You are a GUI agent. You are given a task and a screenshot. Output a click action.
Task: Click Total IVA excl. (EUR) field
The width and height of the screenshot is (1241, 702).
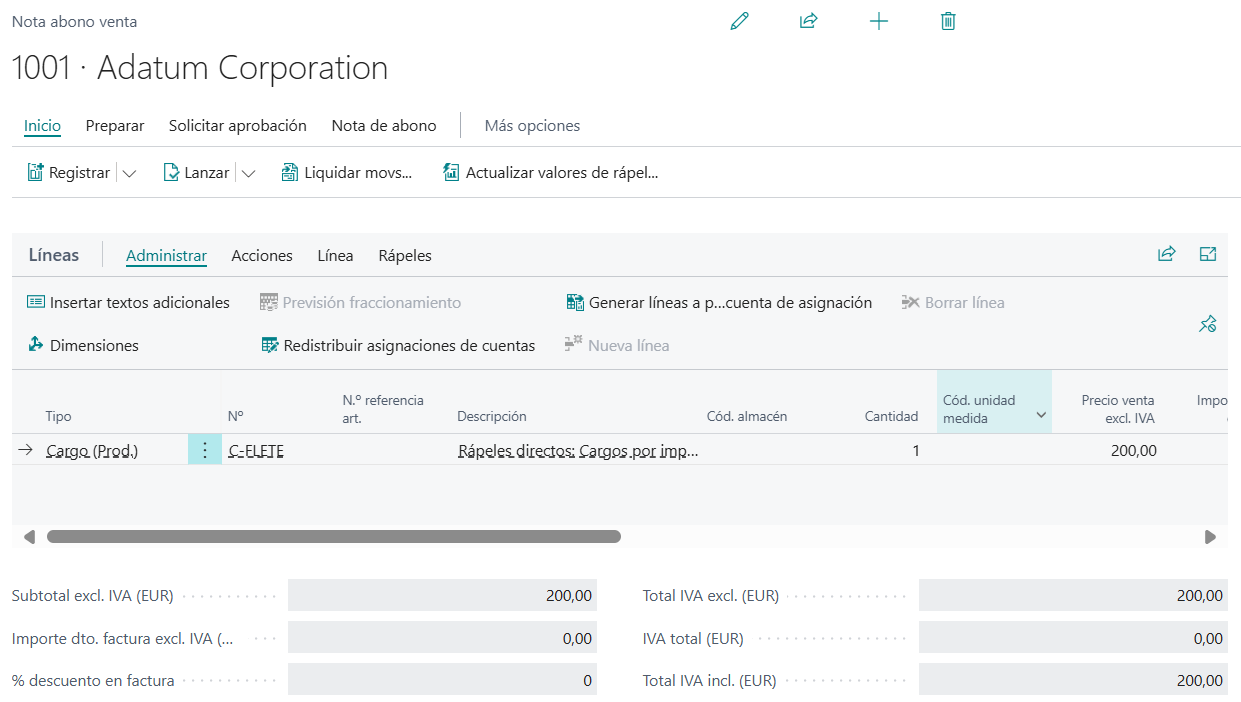1073,595
